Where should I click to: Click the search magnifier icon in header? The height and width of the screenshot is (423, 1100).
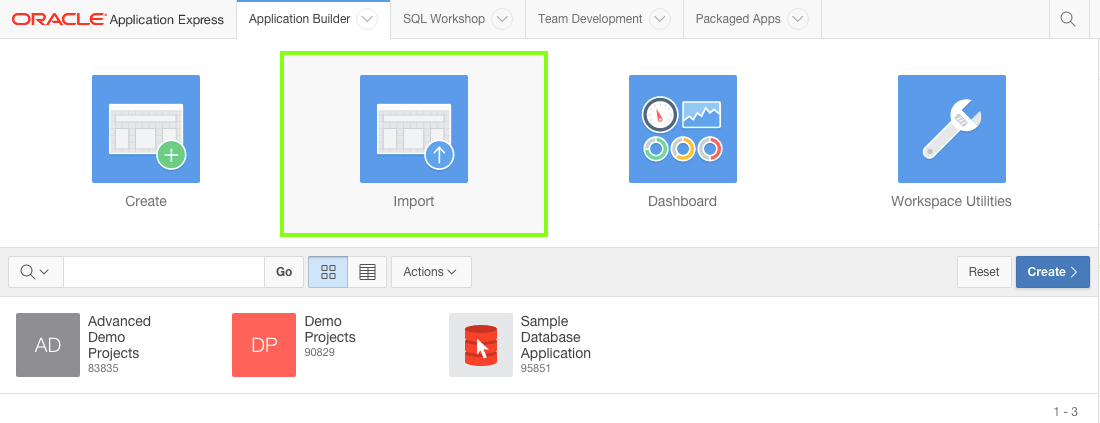(x=1068, y=19)
